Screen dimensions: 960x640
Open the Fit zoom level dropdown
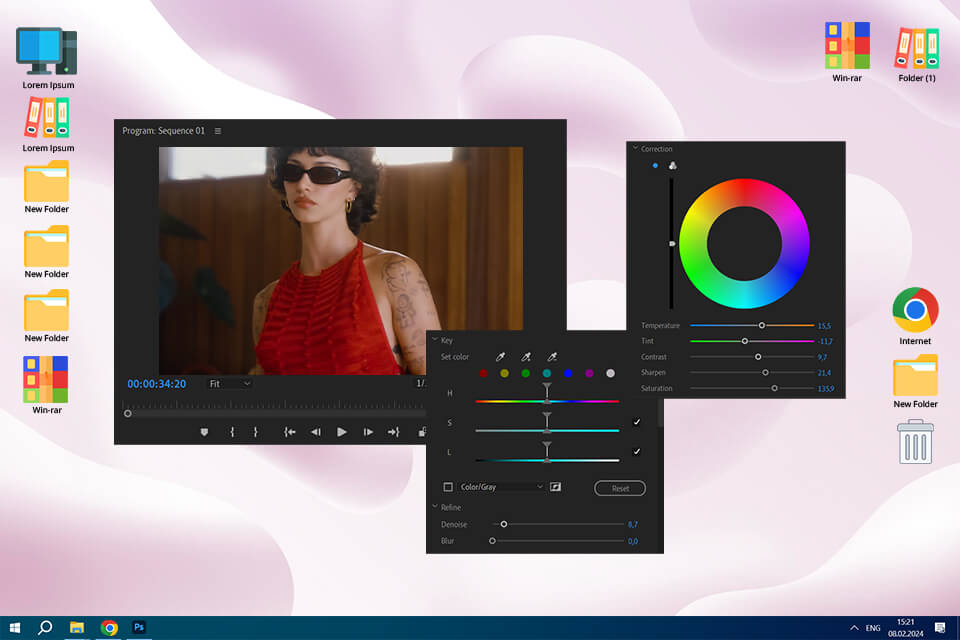(x=230, y=383)
